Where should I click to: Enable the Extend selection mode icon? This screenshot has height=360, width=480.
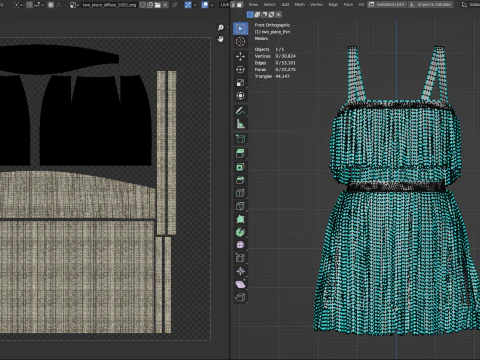(x=257, y=15)
